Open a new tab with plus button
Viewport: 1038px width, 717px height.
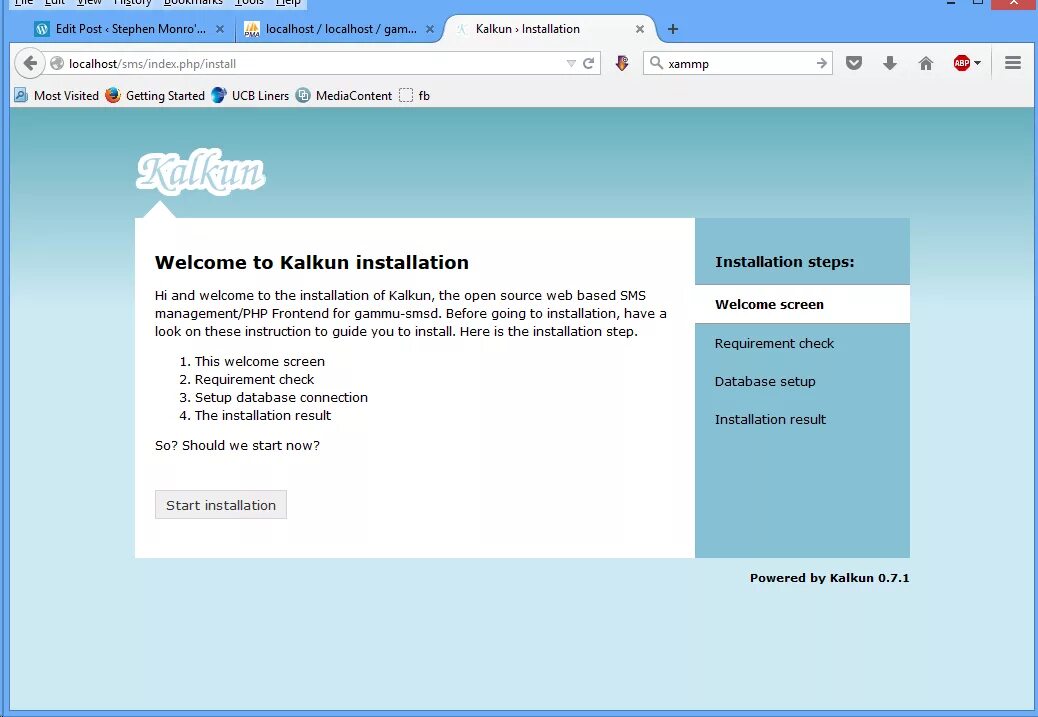click(673, 29)
